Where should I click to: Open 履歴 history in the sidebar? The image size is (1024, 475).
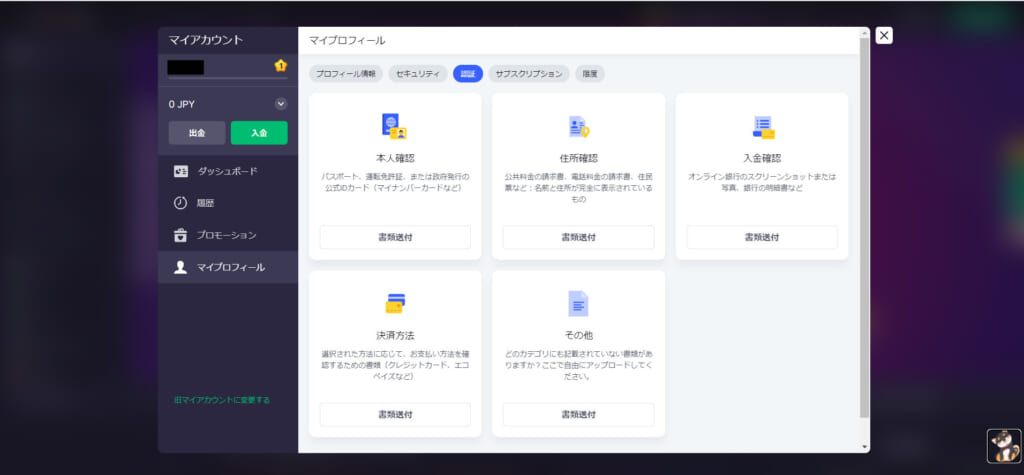(205, 203)
